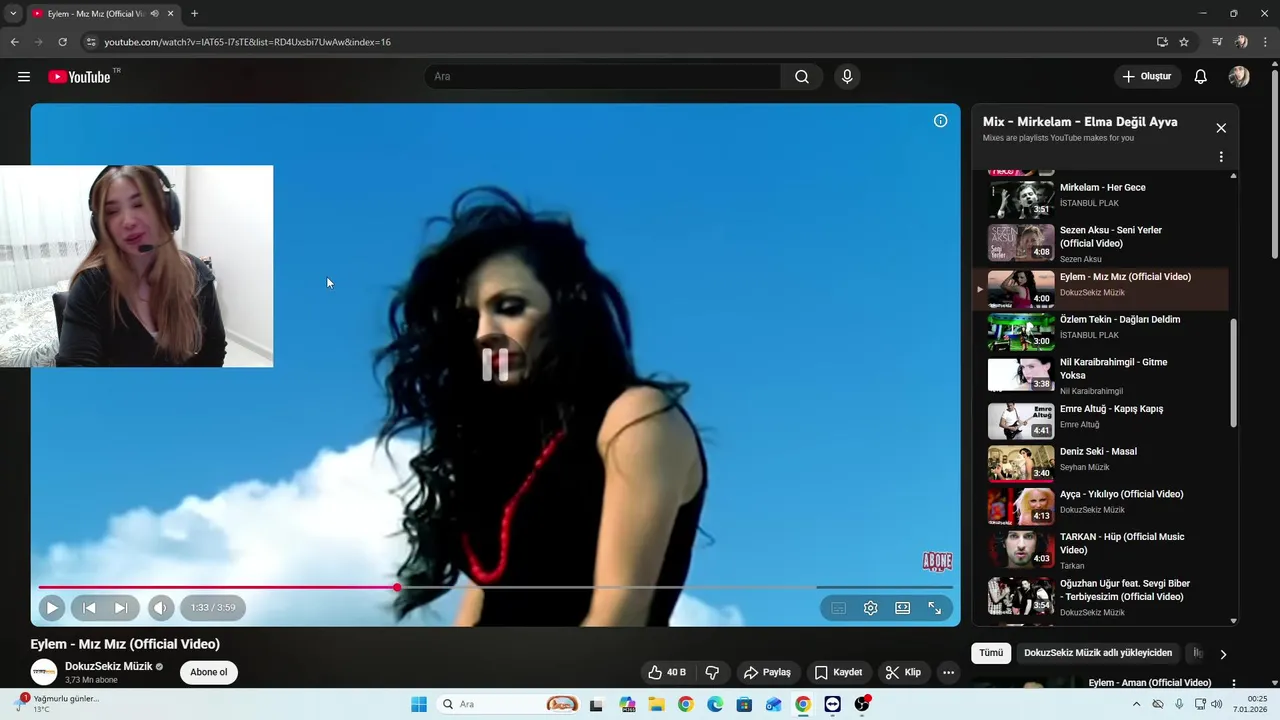Viewport: 1280px width, 720px height.
Task: Play Mirkelam - Her Gece from playlist
Action: click(x=1102, y=199)
